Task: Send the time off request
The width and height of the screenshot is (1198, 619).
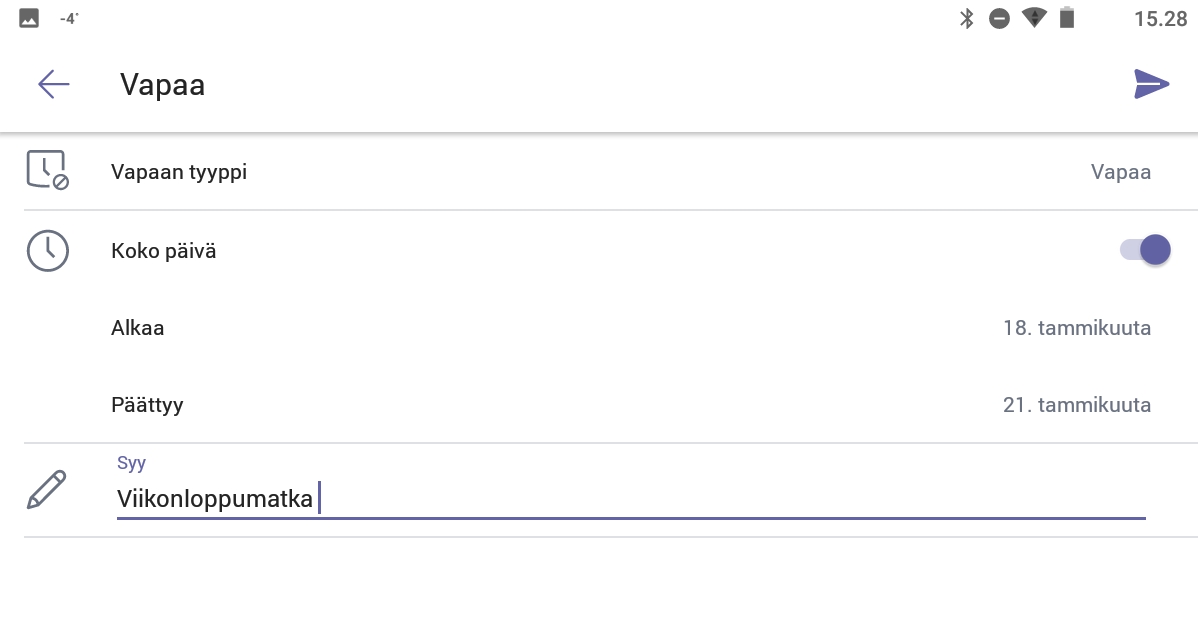Action: pos(1151,85)
